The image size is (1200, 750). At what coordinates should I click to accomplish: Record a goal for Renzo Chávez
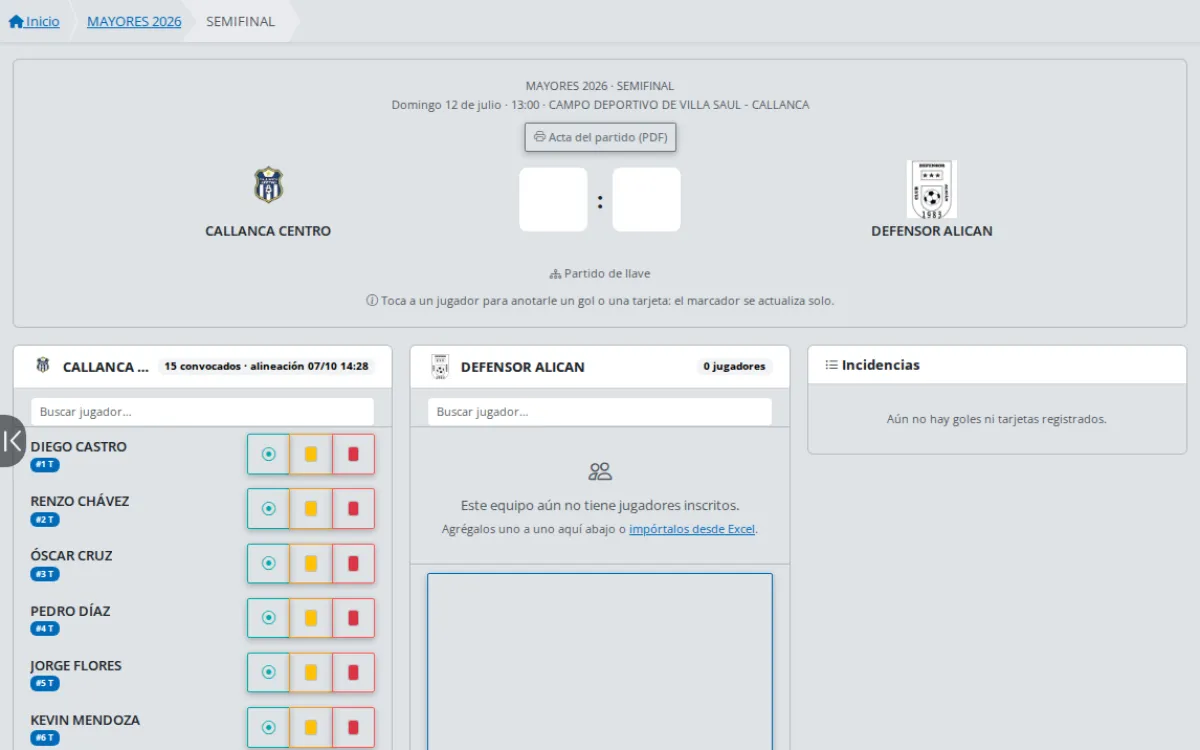268,509
